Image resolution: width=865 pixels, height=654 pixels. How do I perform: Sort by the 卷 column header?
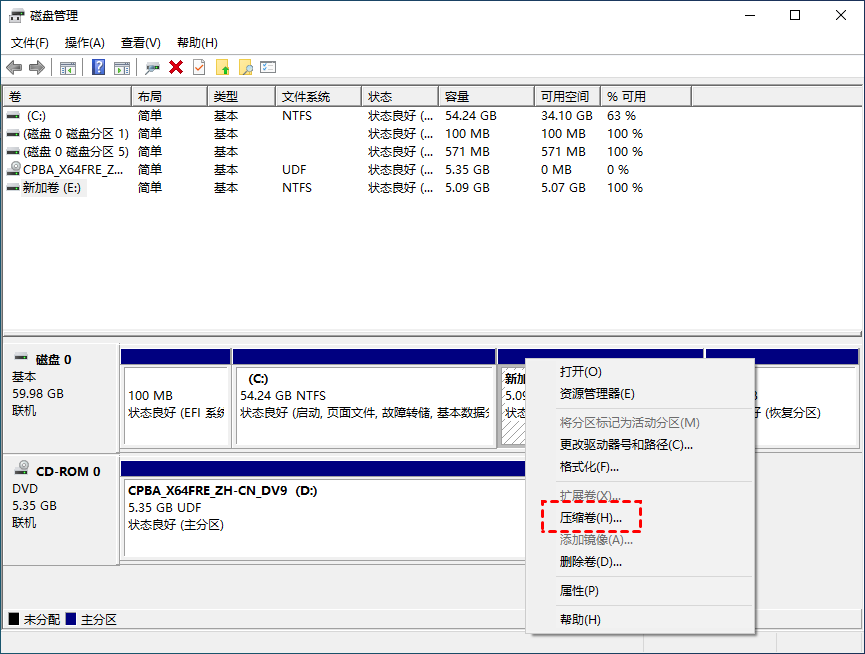click(67, 97)
